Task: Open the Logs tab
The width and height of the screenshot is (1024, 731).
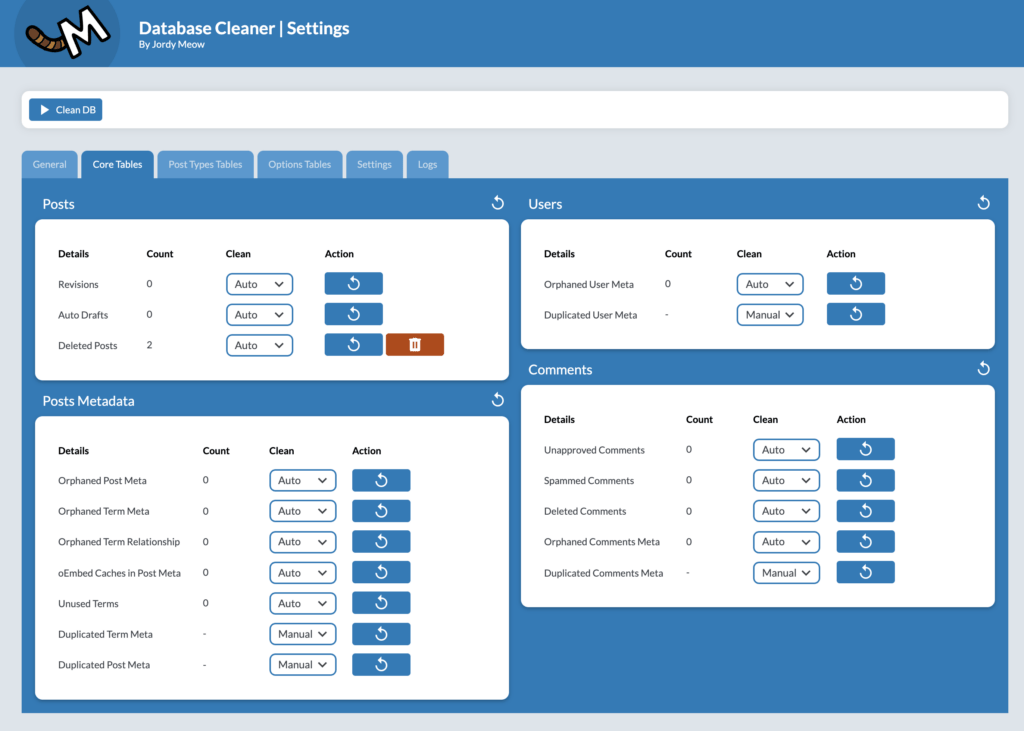Action: tap(427, 164)
